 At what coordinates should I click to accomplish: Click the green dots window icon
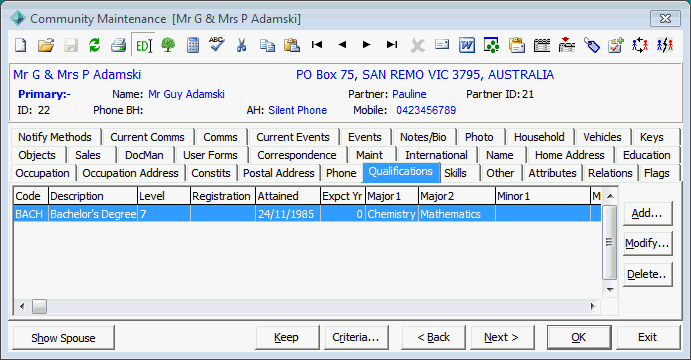[491, 45]
